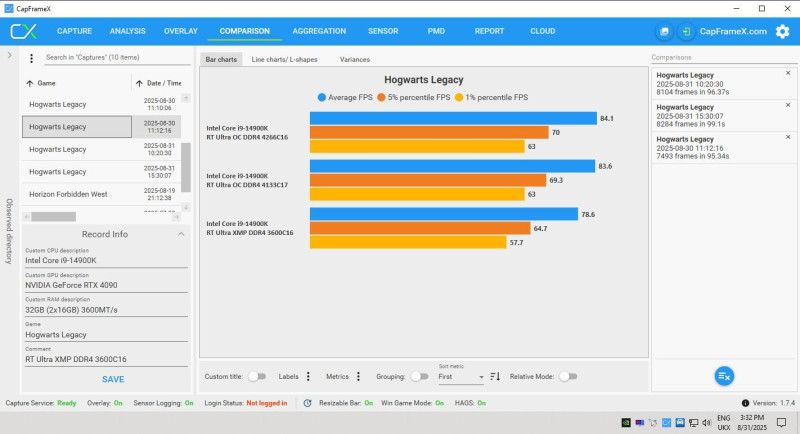This screenshot has width=800, height=434.
Task: Select the Bar charts tab
Action: tap(221, 60)
